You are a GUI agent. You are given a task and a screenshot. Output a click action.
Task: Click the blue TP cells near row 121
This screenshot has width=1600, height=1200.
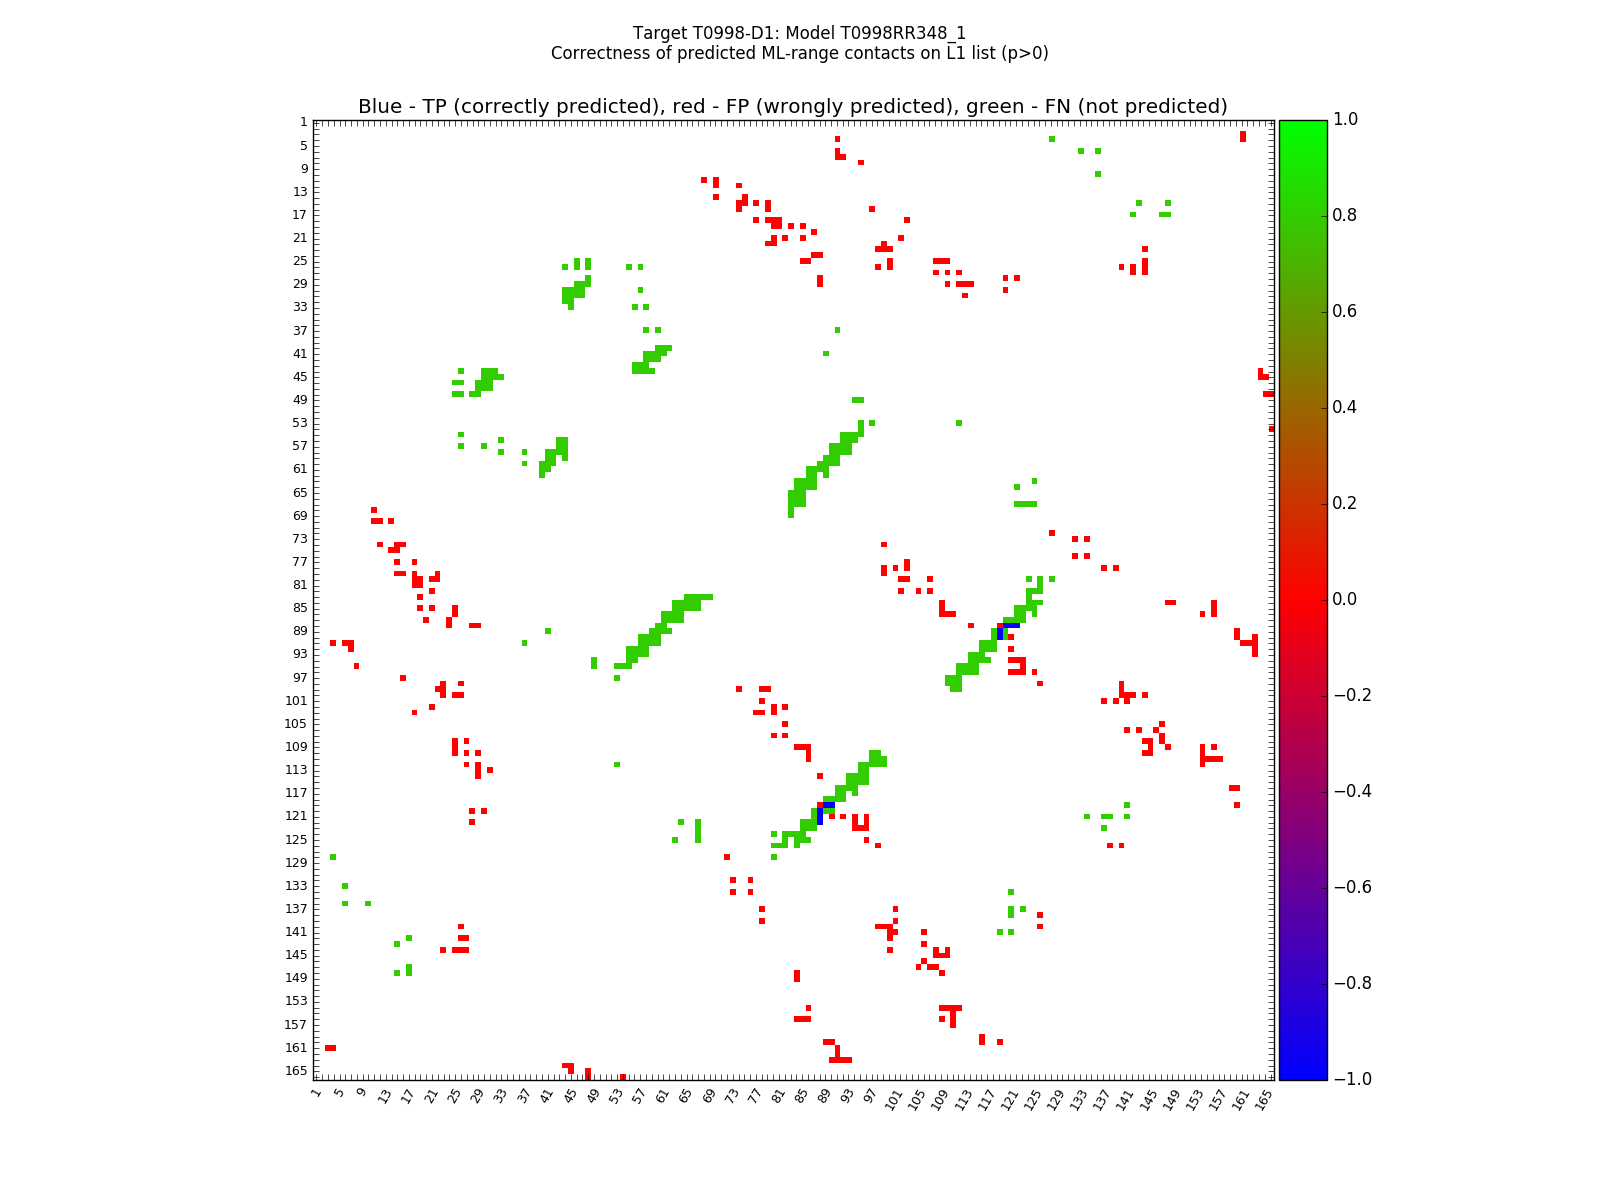click(x=824, y=810)
